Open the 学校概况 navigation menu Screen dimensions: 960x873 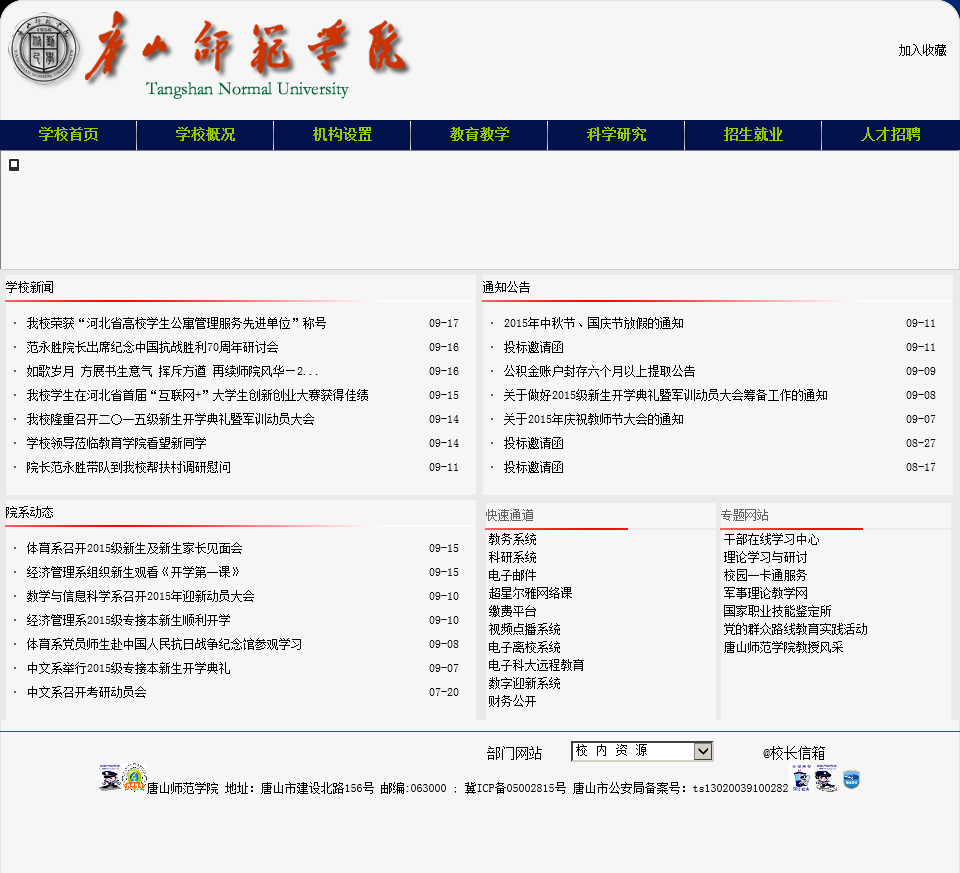click(205, 135)
